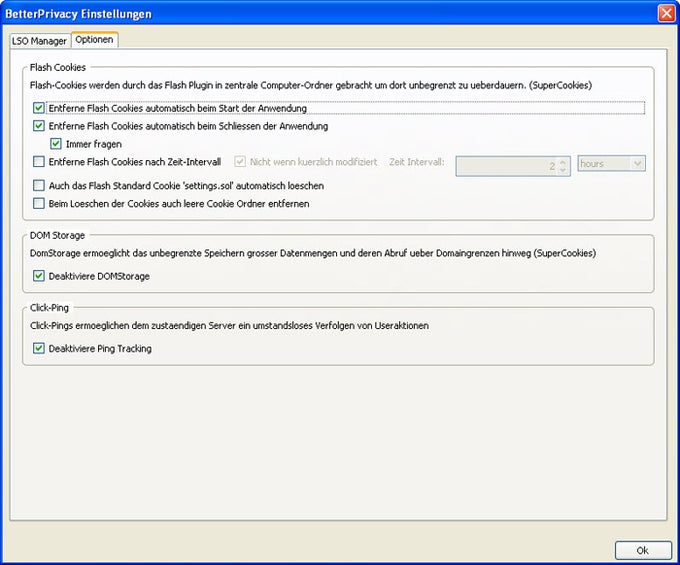
Task: Toggle remove Flash Cookies beim Schliessen der Anwendung
Action: [x=39, y=126]
